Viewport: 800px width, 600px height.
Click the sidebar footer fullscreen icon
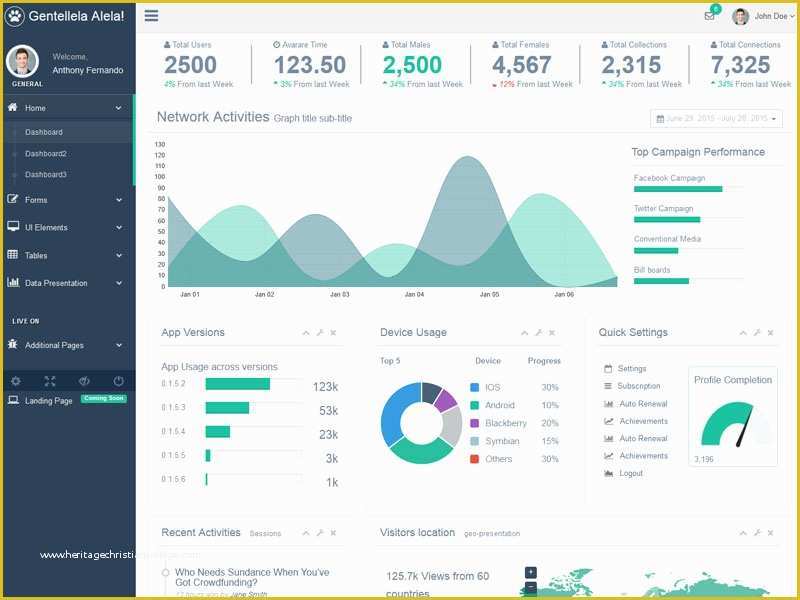click(49, 381)
